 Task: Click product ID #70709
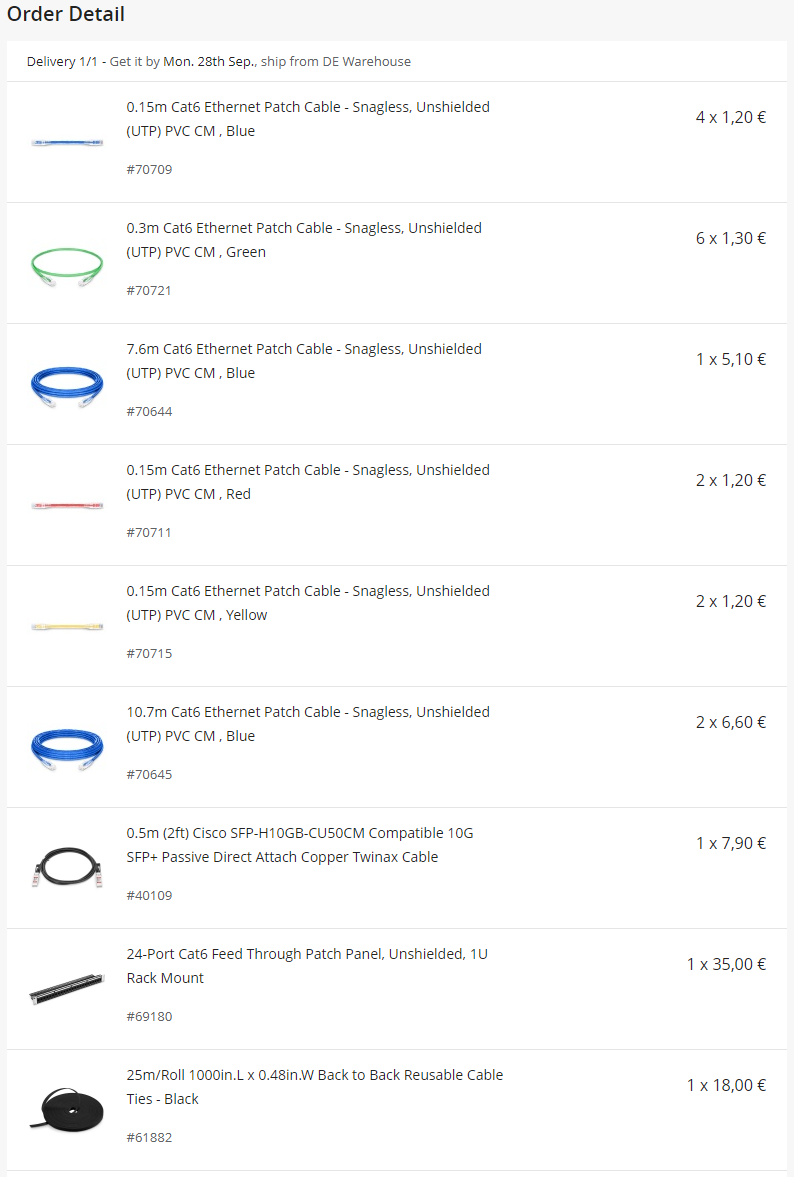click(149, 170)
